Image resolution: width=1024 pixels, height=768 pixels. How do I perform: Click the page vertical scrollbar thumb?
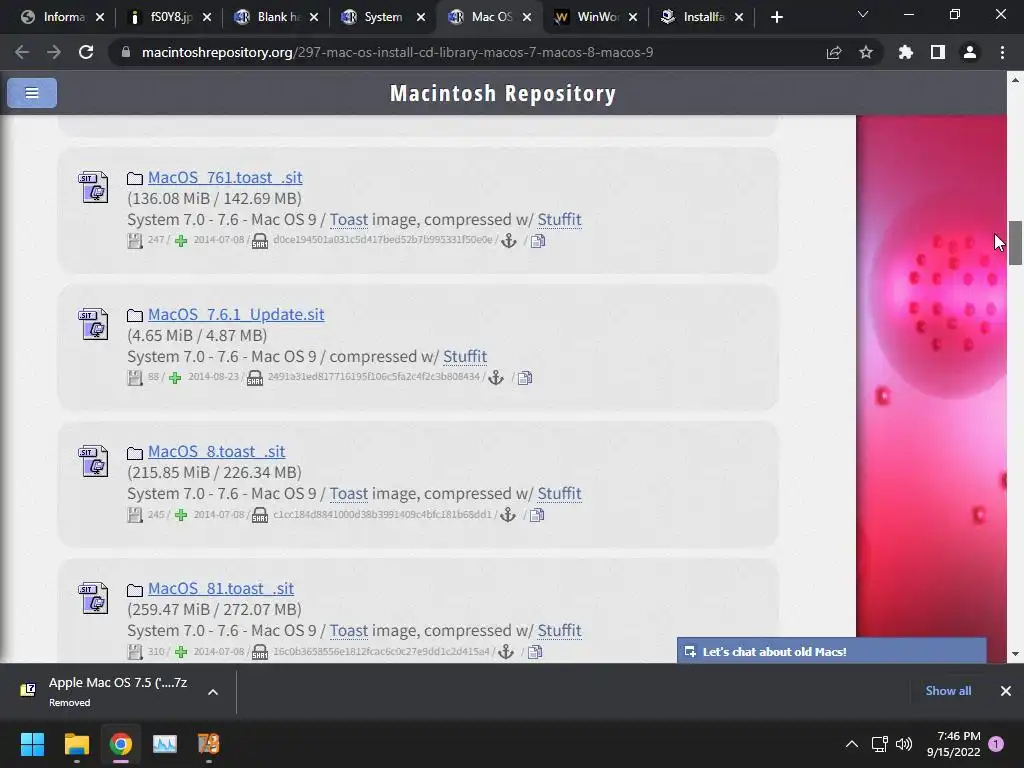(x=1015, y=242)
